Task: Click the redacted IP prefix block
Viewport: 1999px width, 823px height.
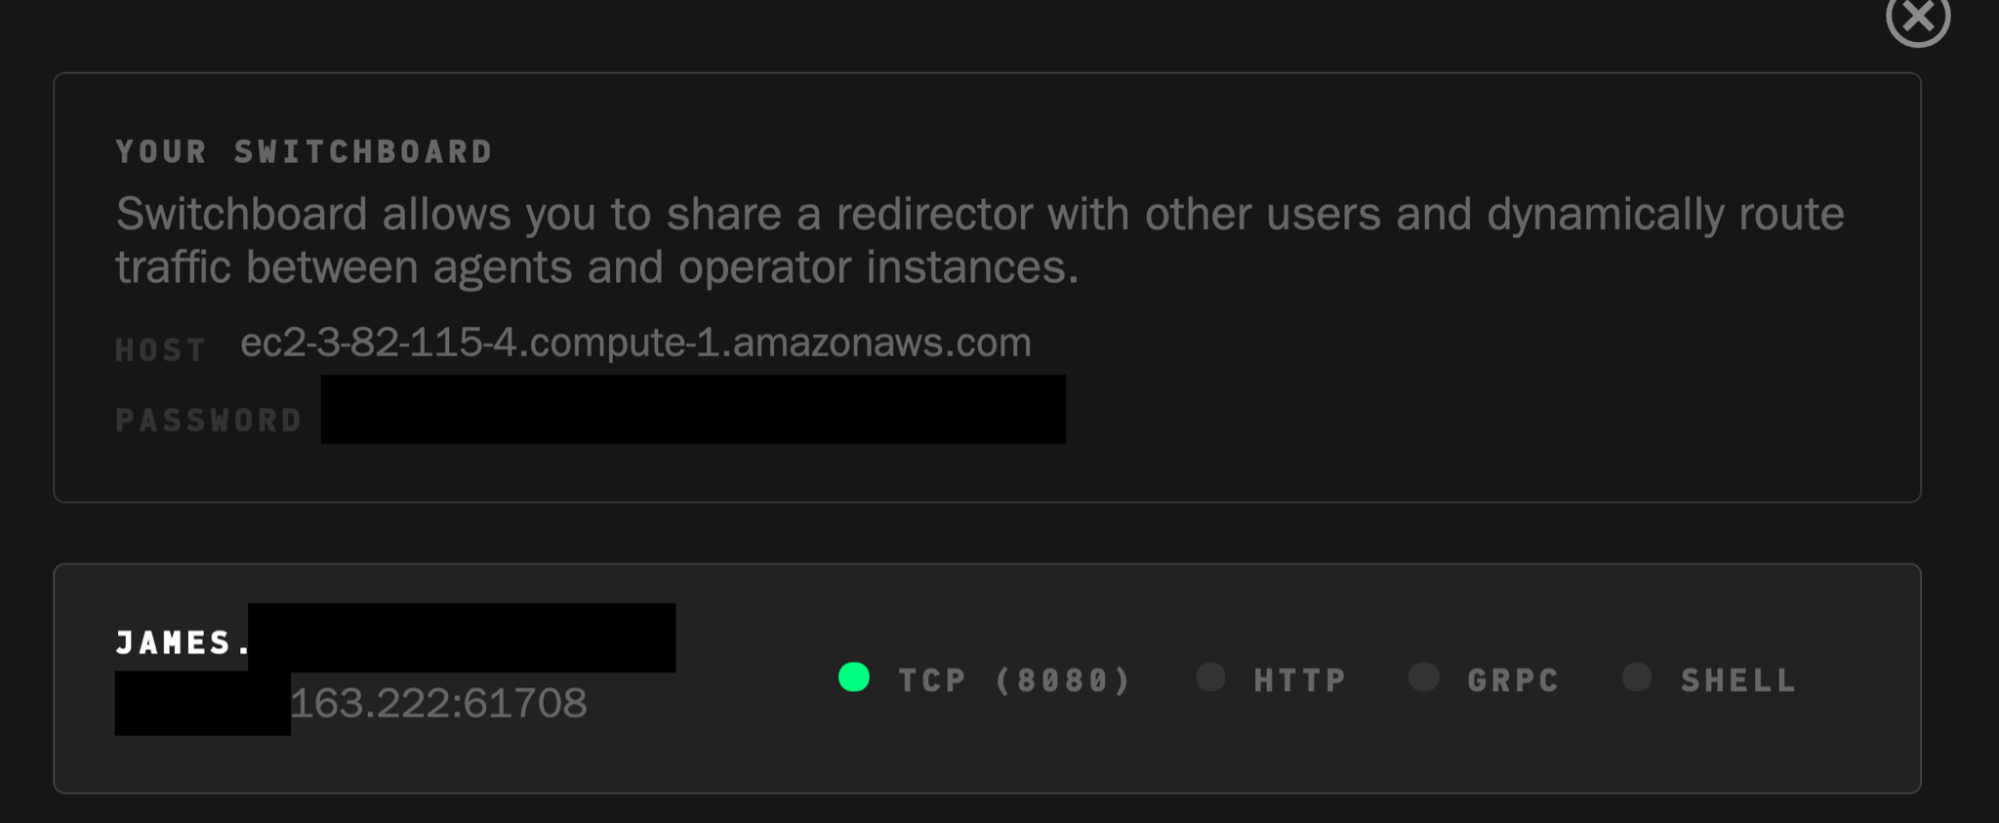Action: (x=202, y=704)
